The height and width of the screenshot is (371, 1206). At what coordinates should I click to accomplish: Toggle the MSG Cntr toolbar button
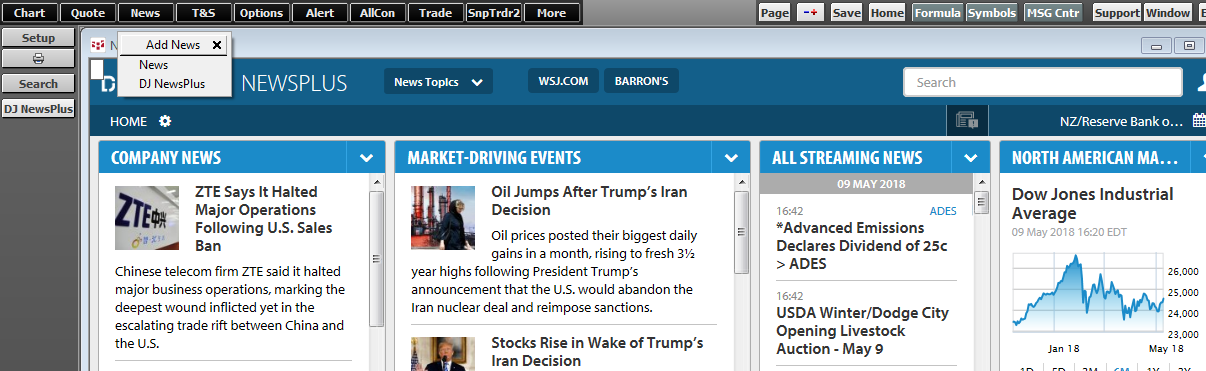coord(1053,13)
